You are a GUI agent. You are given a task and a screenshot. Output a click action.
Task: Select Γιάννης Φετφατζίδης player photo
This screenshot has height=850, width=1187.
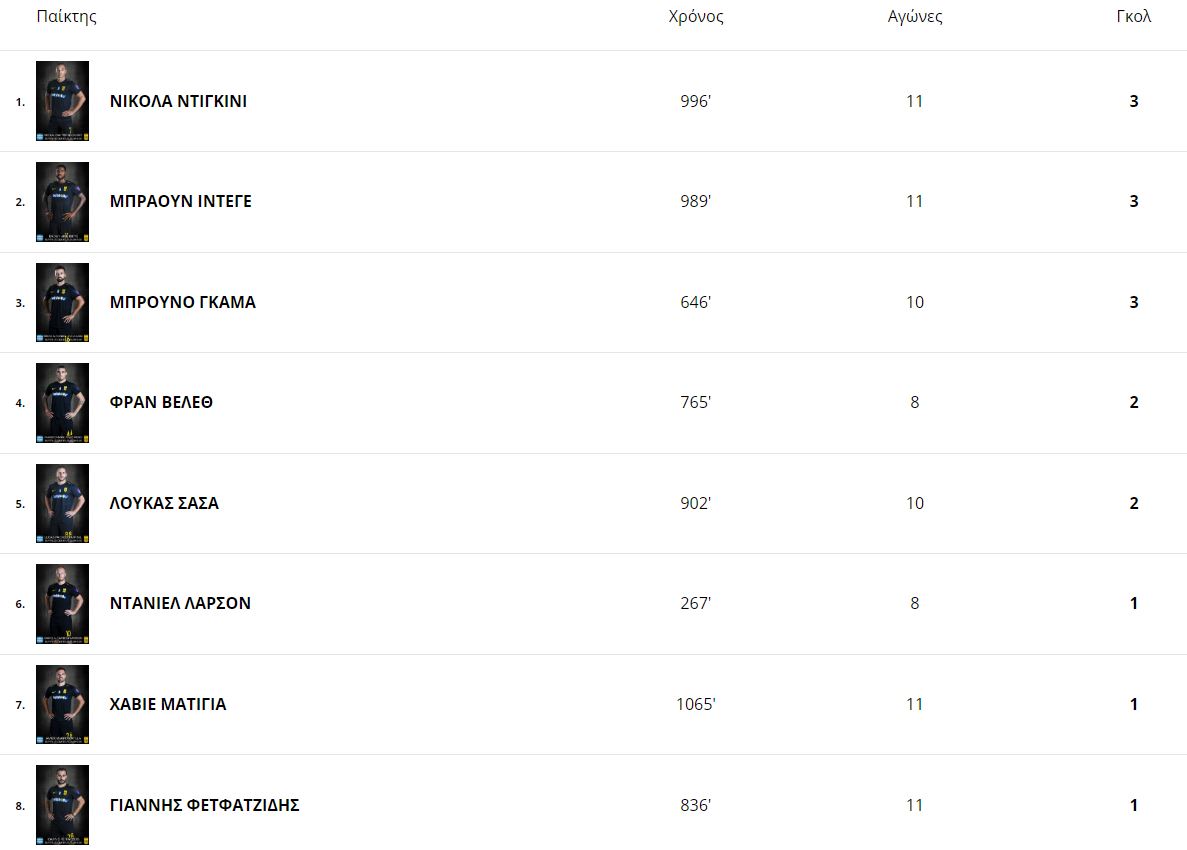click(x=62, y=805)
